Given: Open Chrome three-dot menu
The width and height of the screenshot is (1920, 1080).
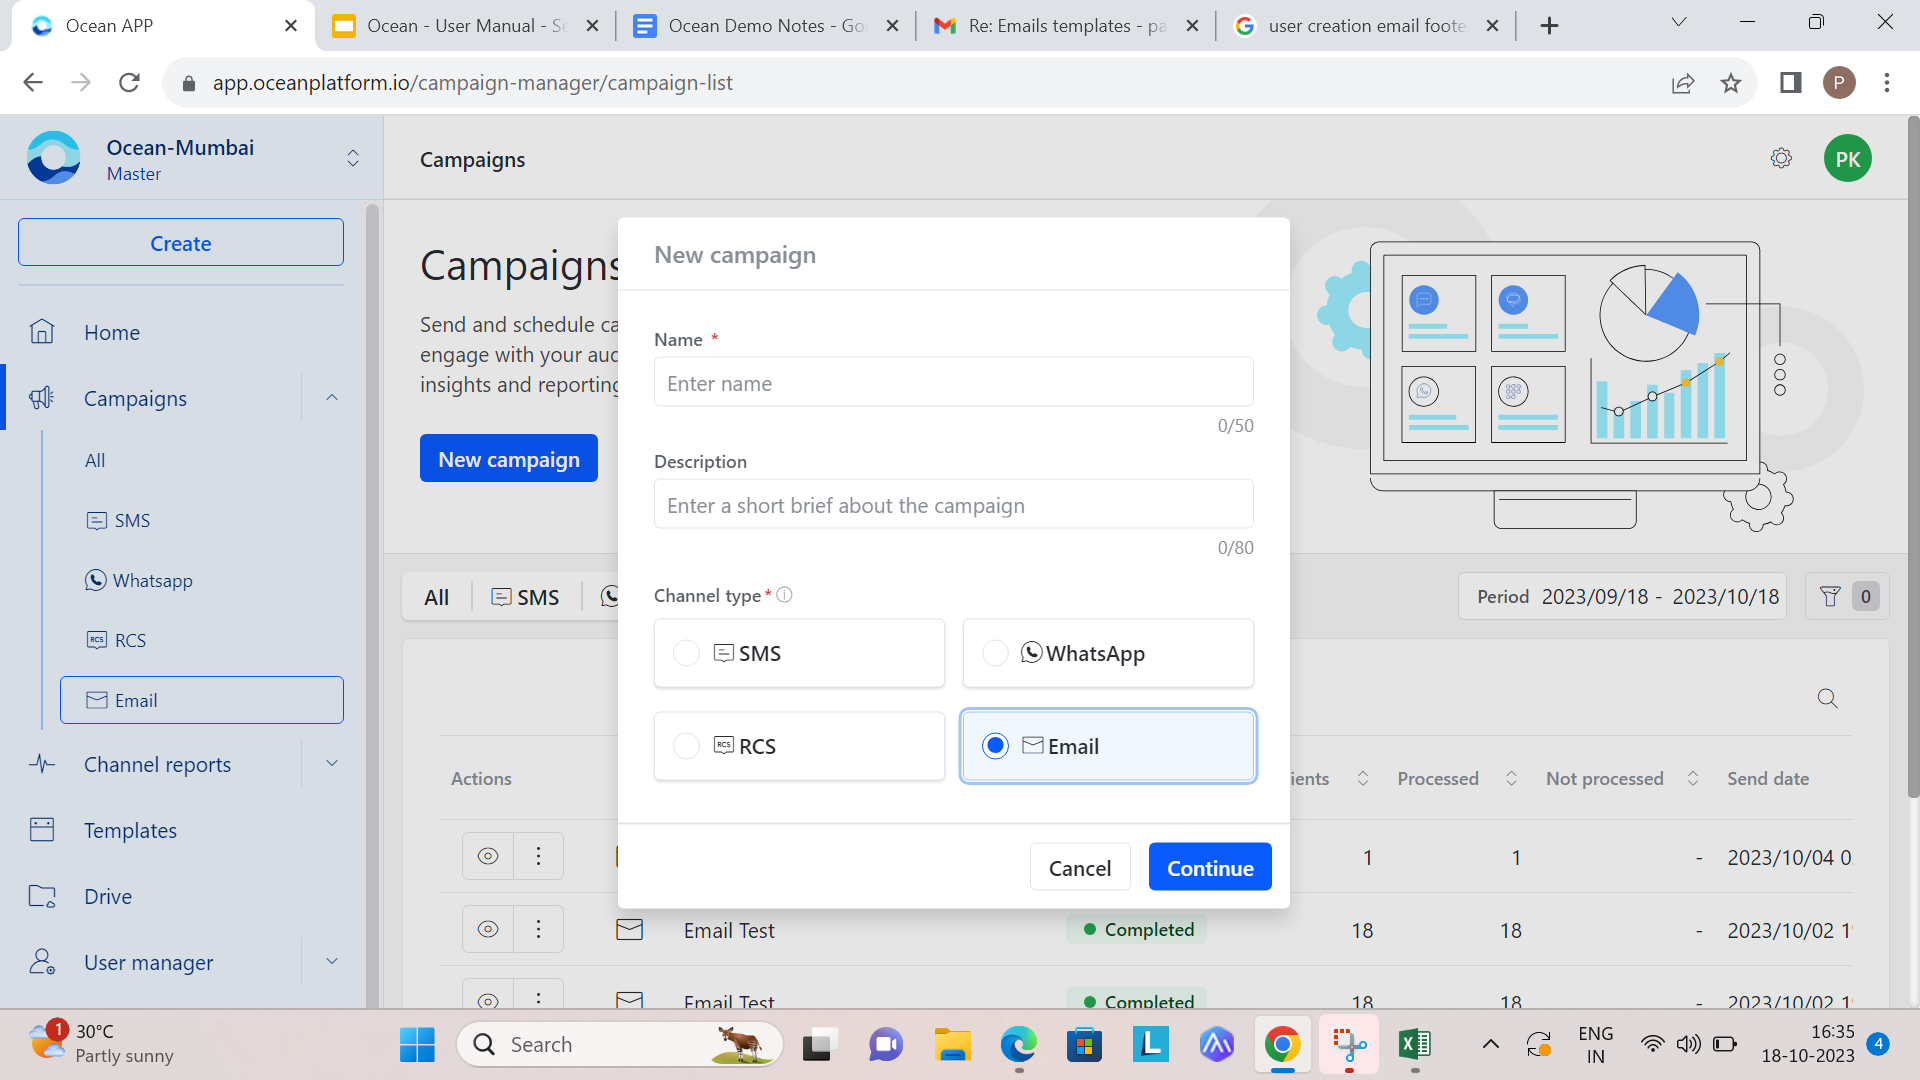Looking at the screenshot, I should 1887,83.
